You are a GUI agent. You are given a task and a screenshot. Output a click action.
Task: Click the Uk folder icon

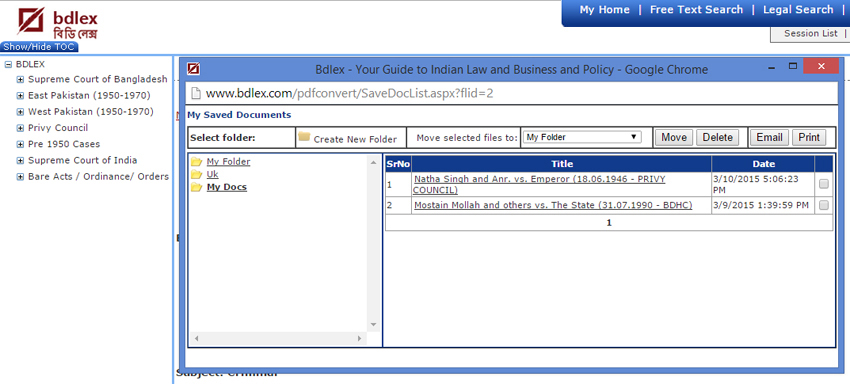click(196, 174)
